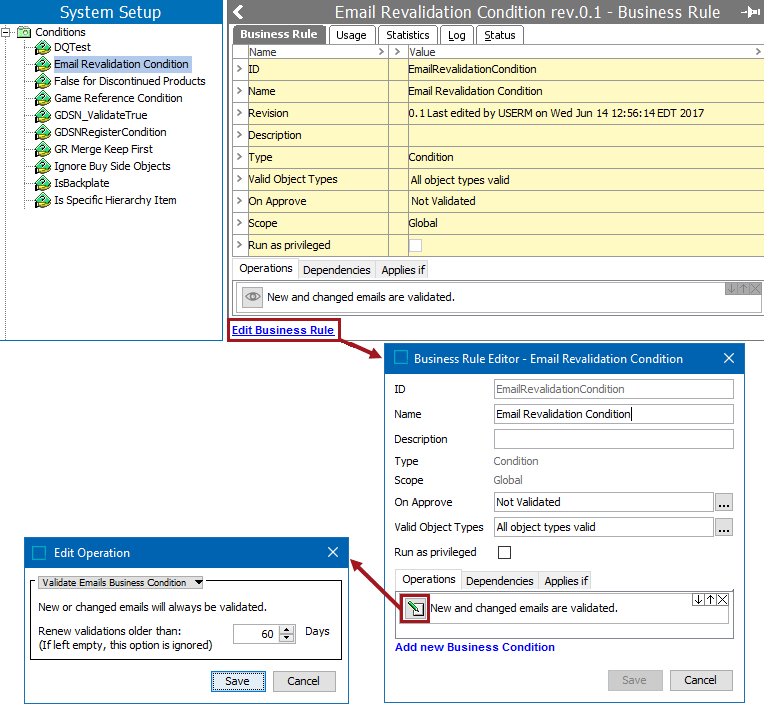The height and width of the screenshot is (704, 764).
Task: Increase the days stepper value
Action: (288, 628)
